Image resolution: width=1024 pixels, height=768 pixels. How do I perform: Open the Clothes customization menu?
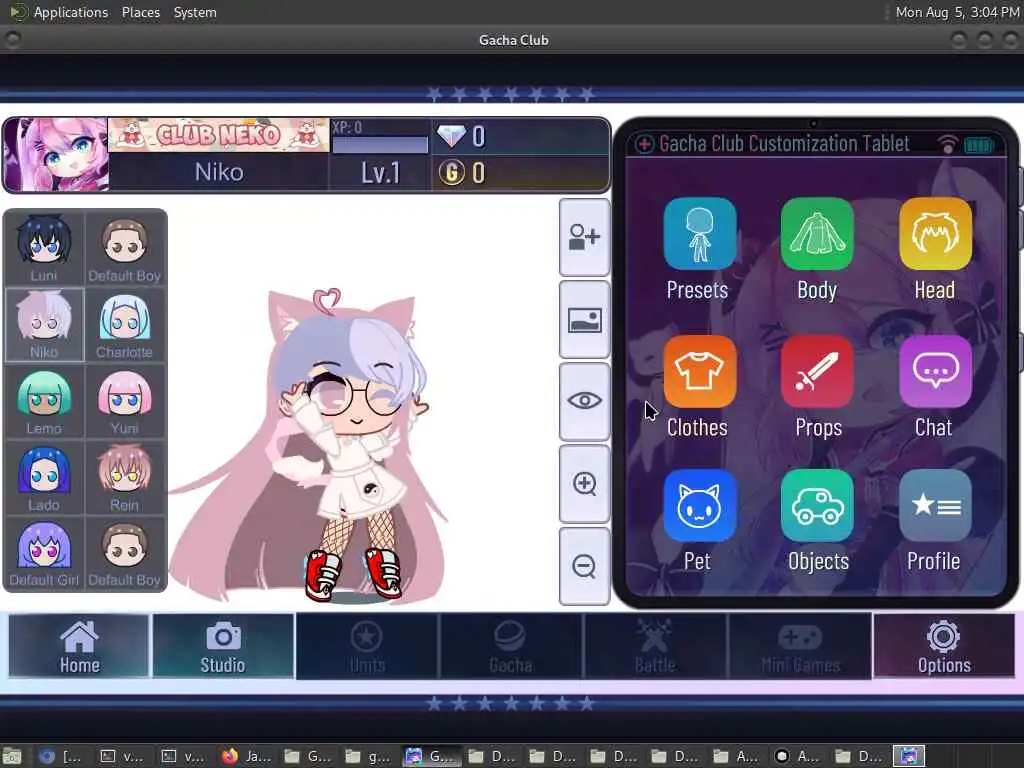(x=699, y=372)
